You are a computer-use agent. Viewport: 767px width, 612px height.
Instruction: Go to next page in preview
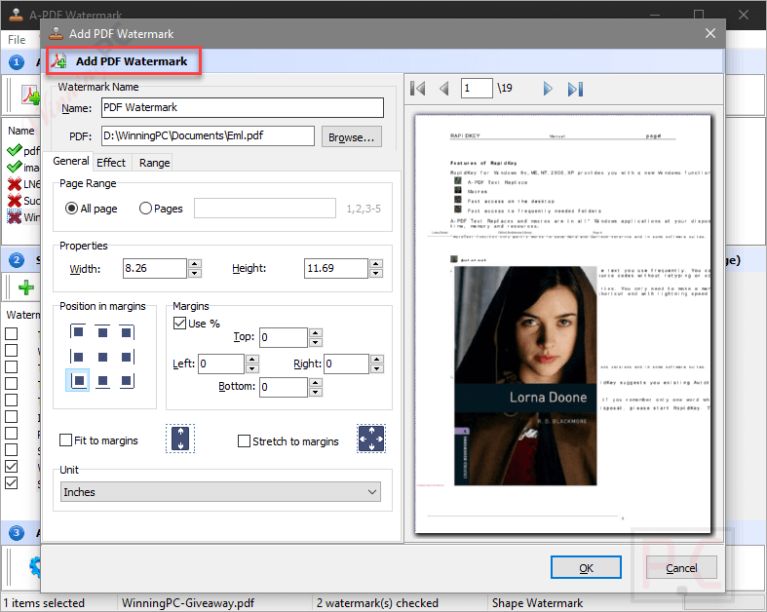click(x=547, y=89)
